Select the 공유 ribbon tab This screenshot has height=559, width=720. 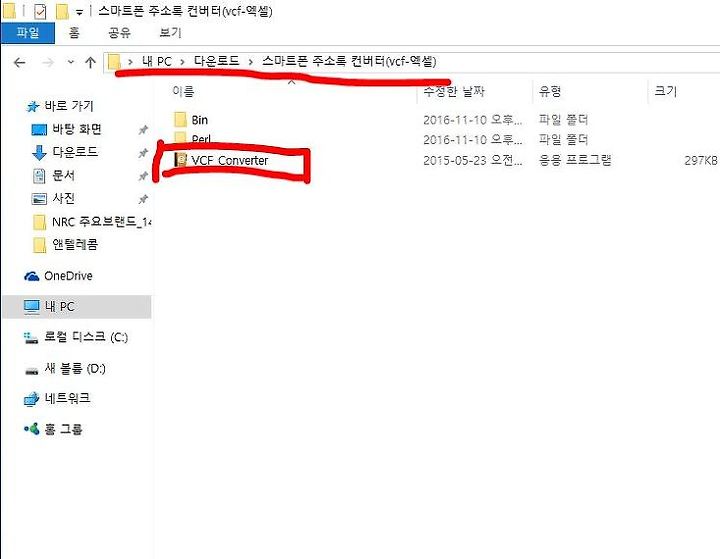(x=119, y=33)
